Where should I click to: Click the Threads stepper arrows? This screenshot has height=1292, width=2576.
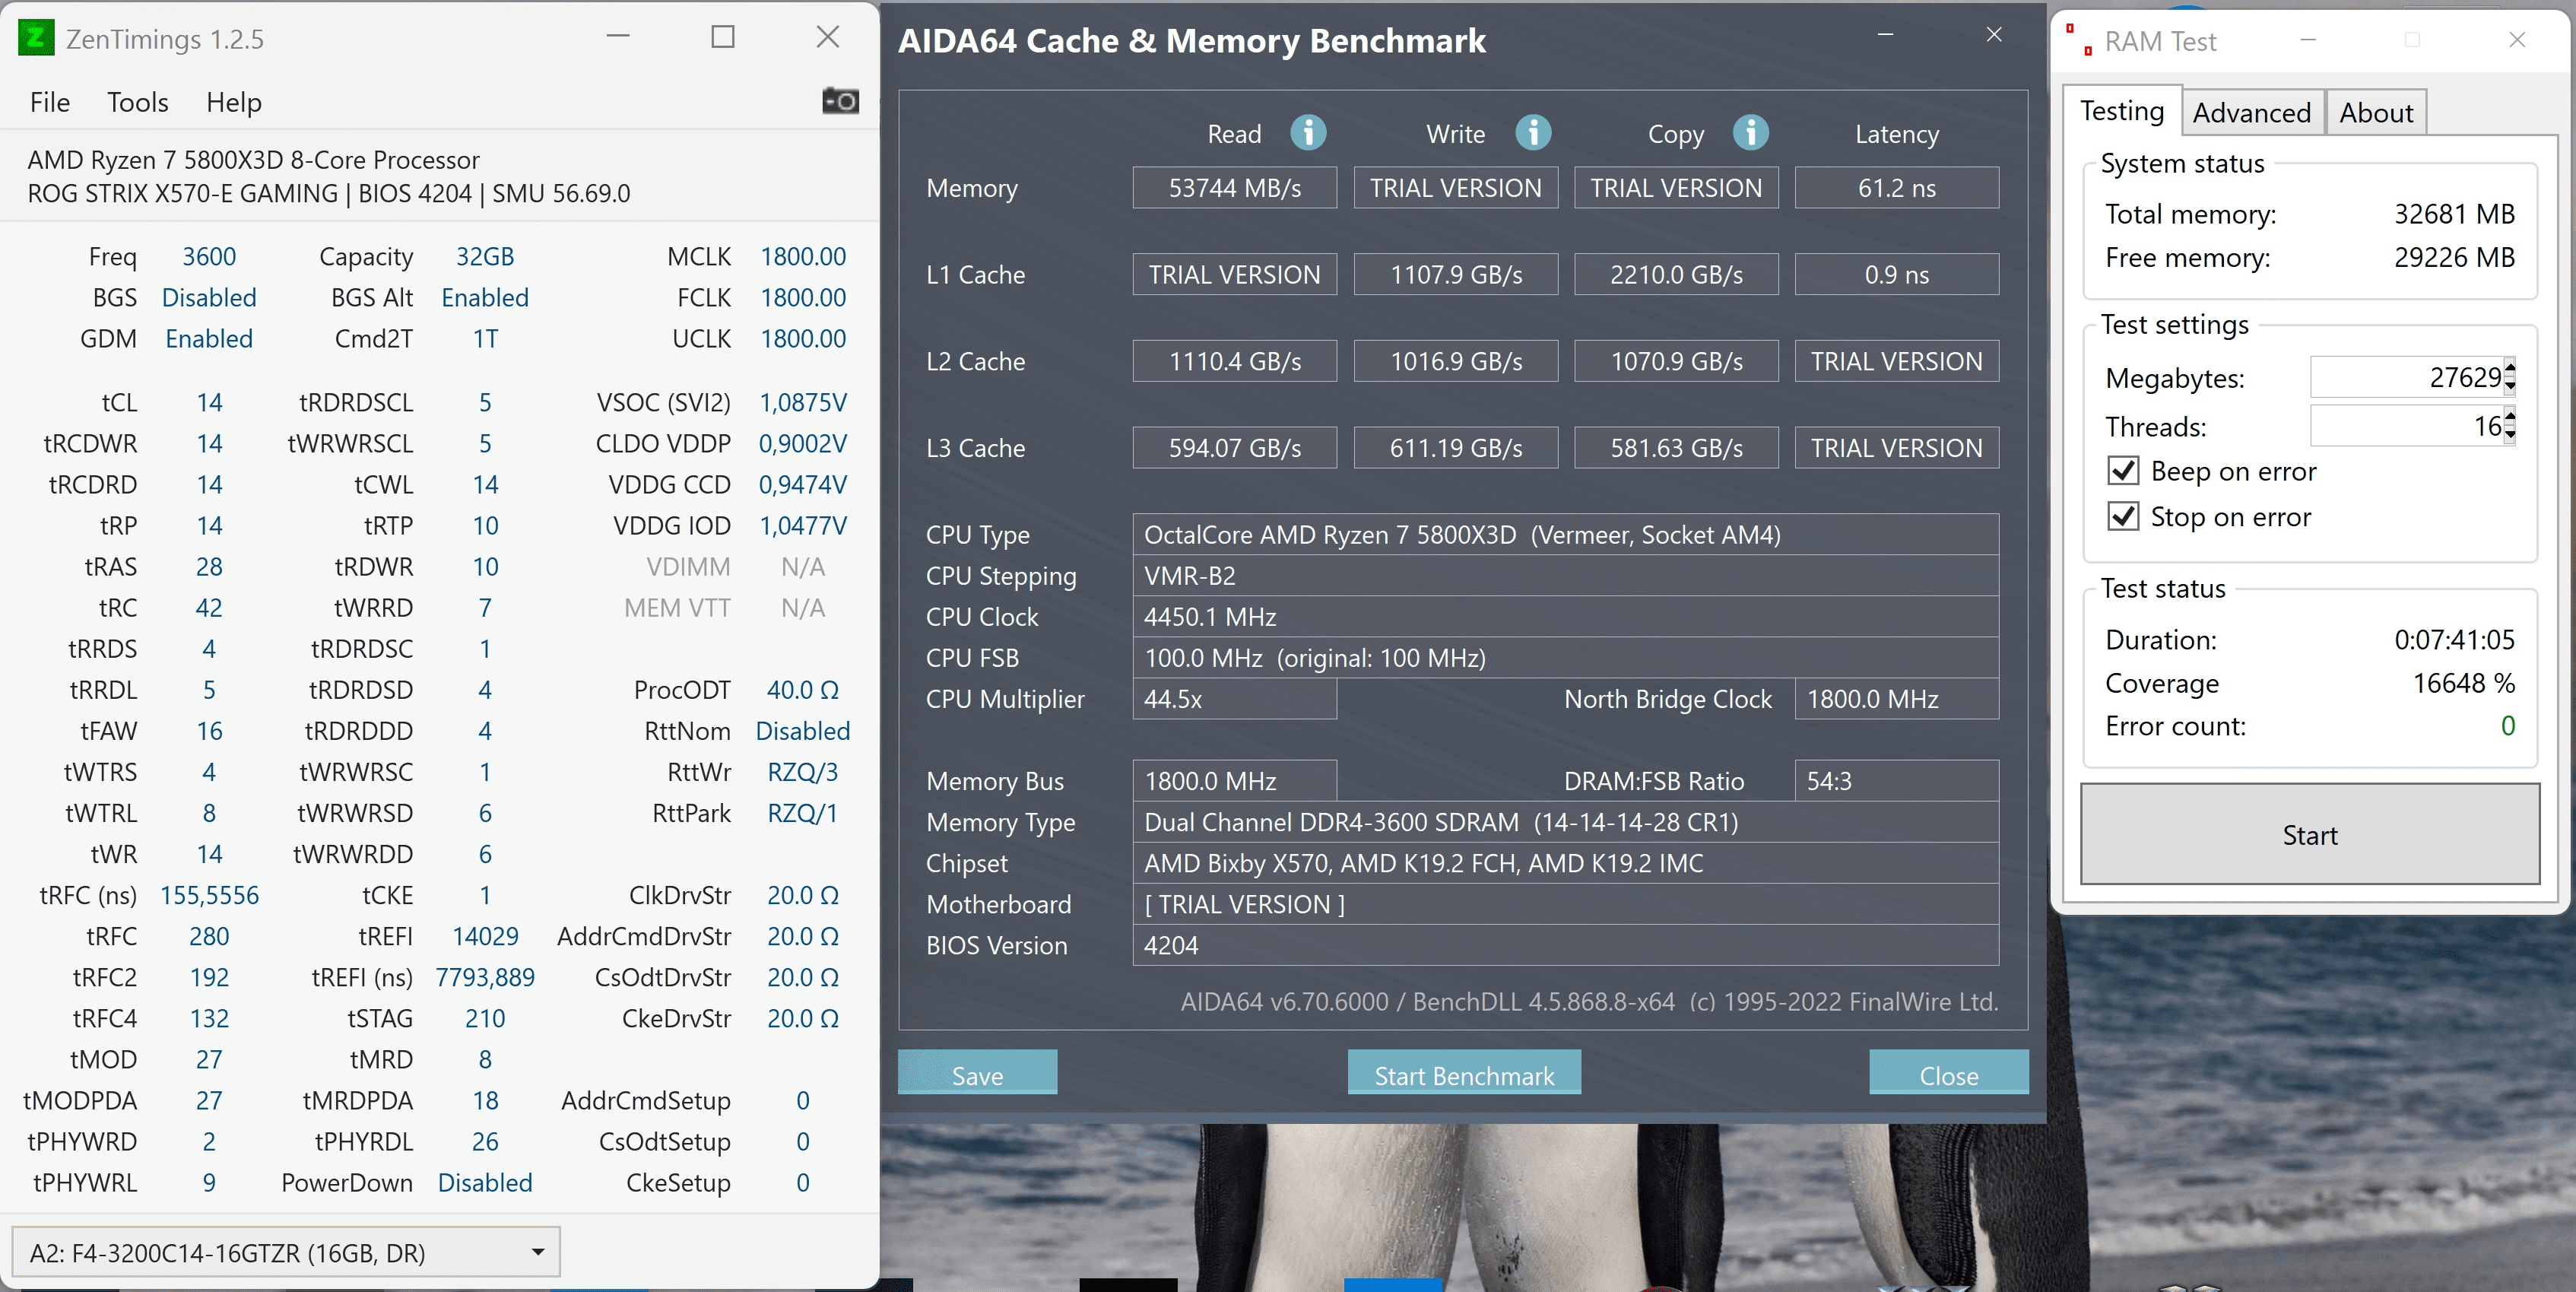[x=2510, y=426]
